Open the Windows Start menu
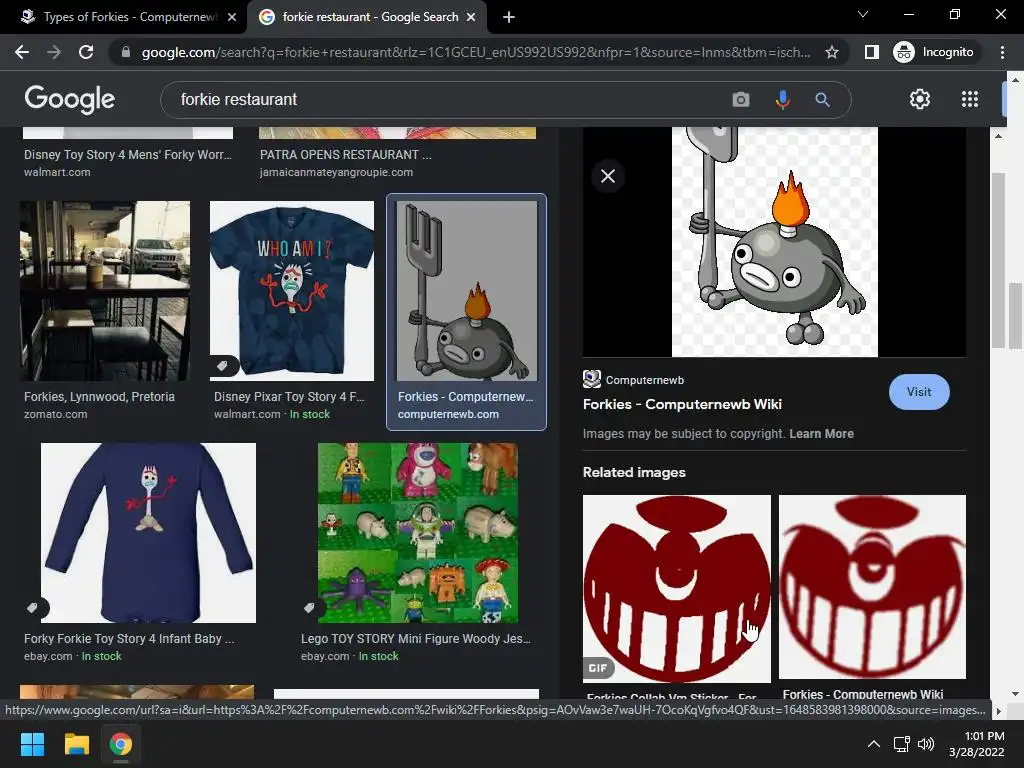This screenshot has height=768, width=1024. coord(32,744)
